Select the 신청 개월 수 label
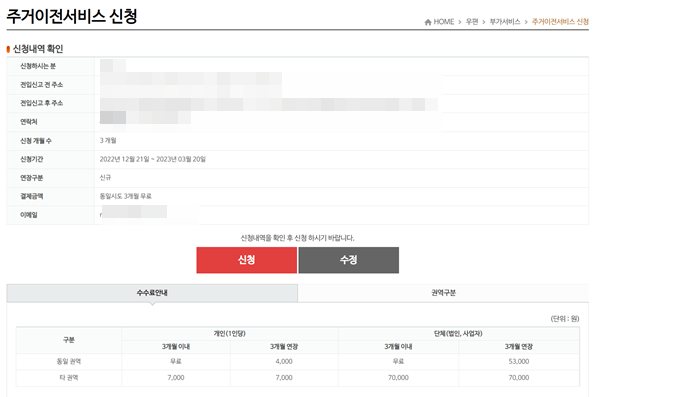The width and height of the screenshot is (700, 397). click(36, 141)
